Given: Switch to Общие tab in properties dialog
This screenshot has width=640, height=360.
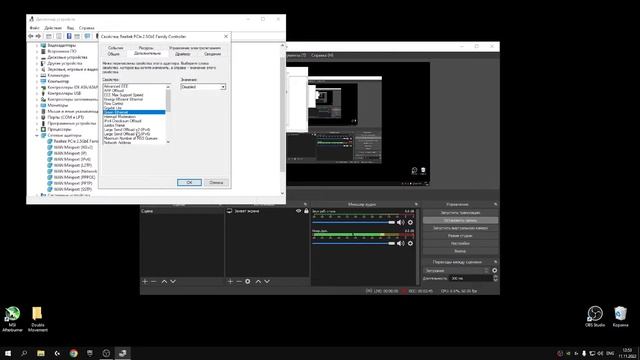Looking at the screenshot, I should 114,54.
